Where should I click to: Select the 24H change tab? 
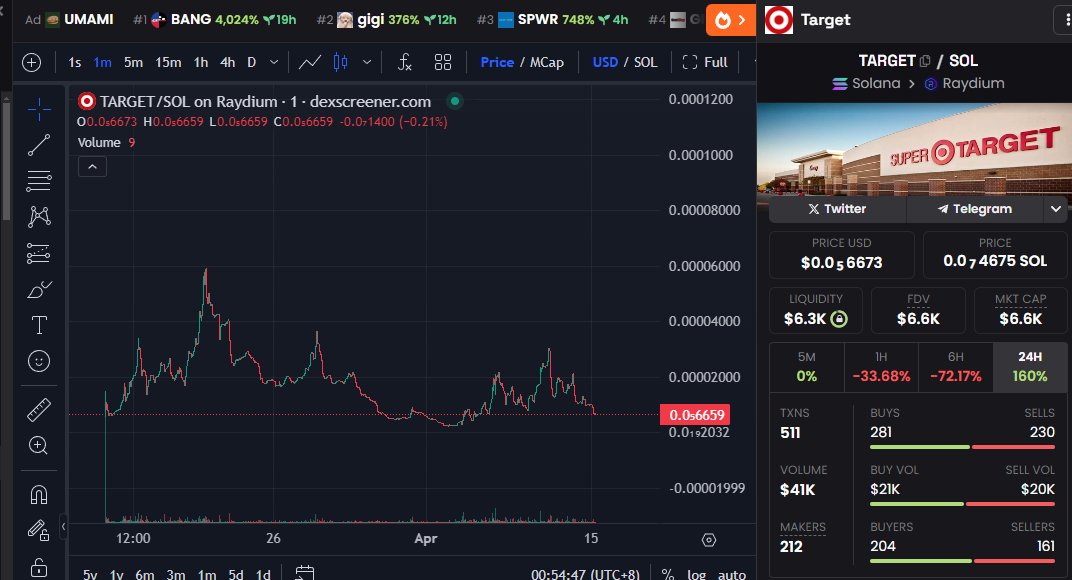pos(1030,367)
